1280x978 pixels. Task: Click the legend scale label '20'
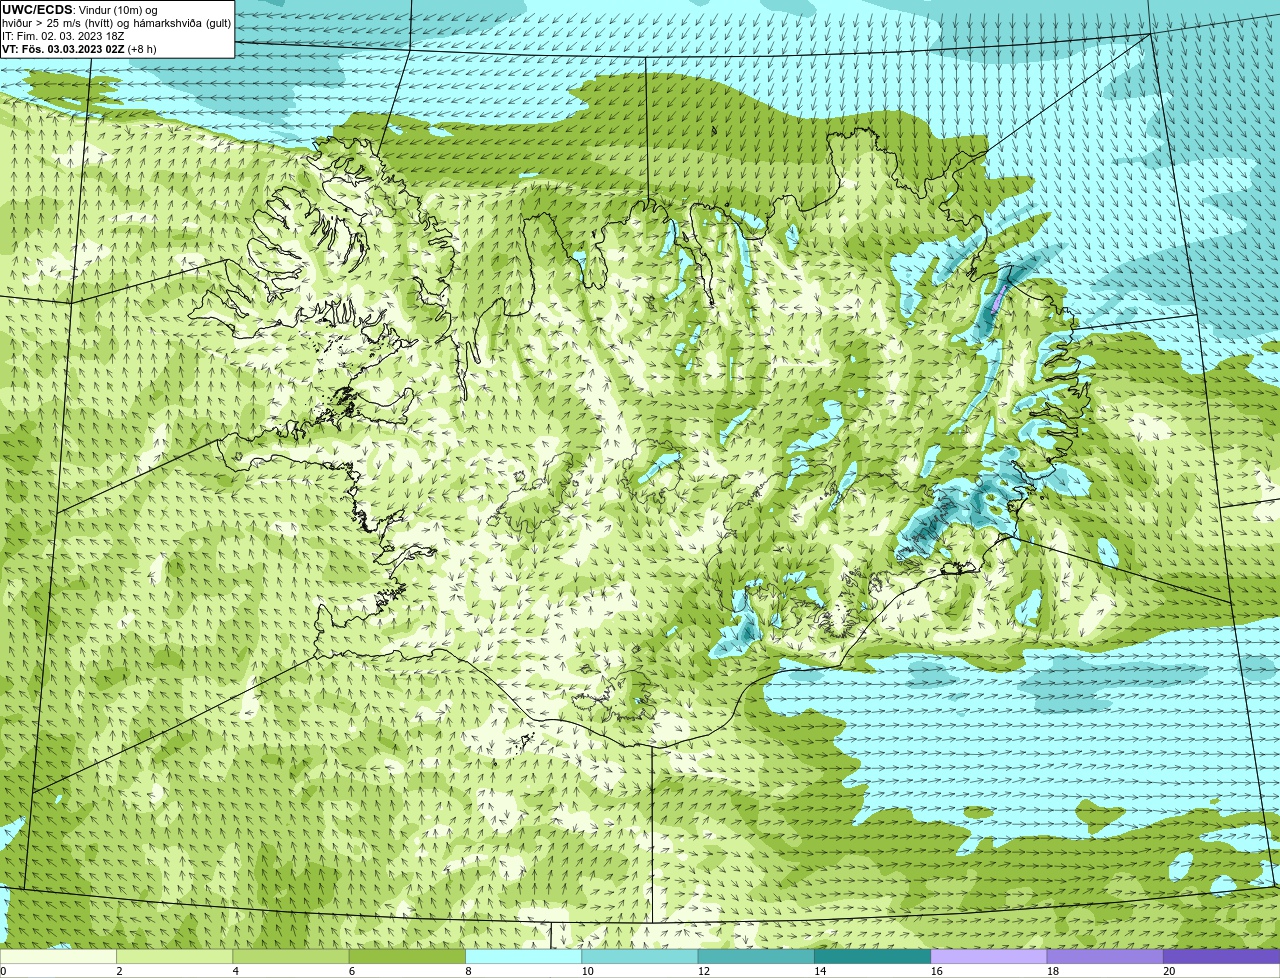1169,971
